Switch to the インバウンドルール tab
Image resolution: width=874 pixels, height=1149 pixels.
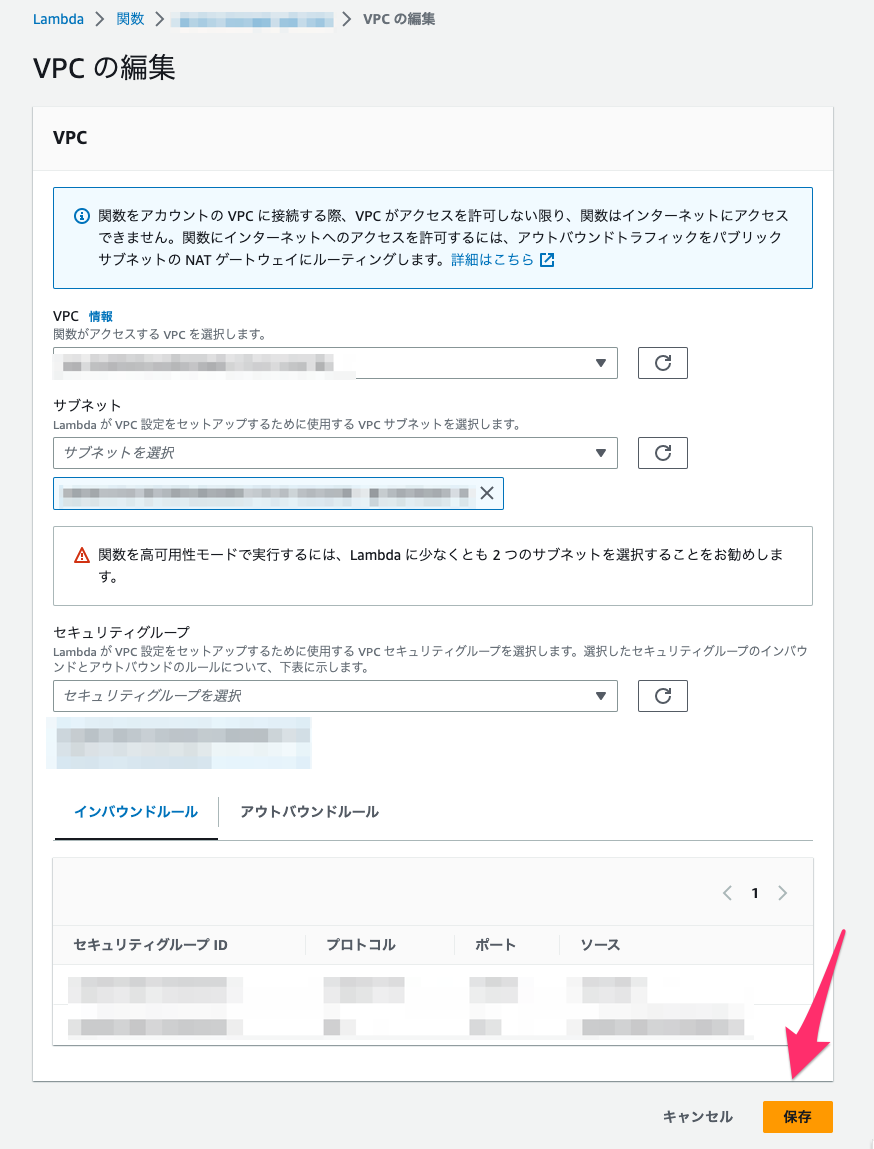pos(135,812)
